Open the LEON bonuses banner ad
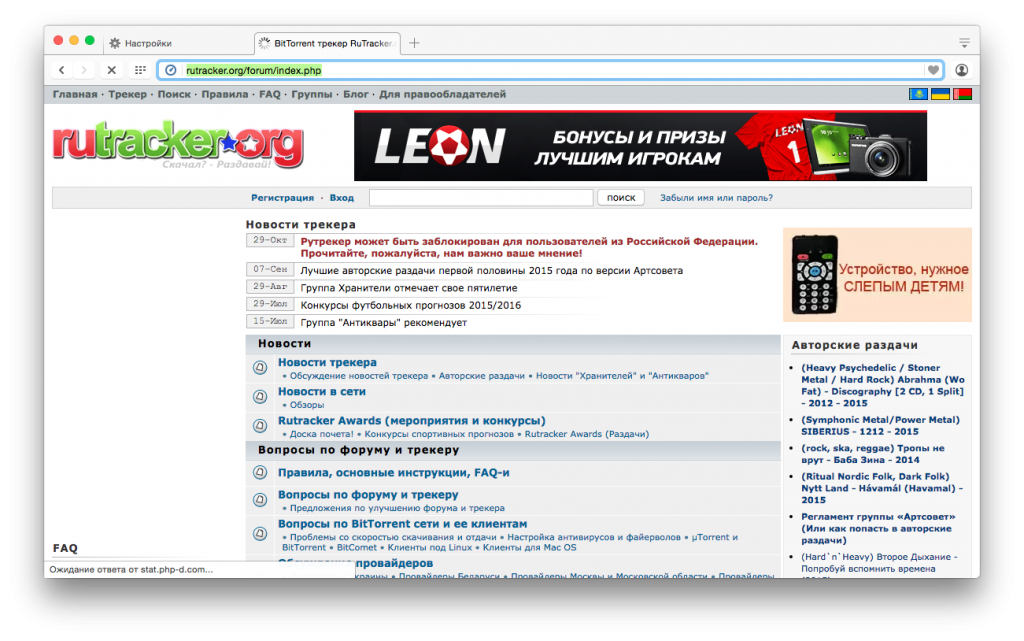This screenshot has height=641, width=1024. 641,146
